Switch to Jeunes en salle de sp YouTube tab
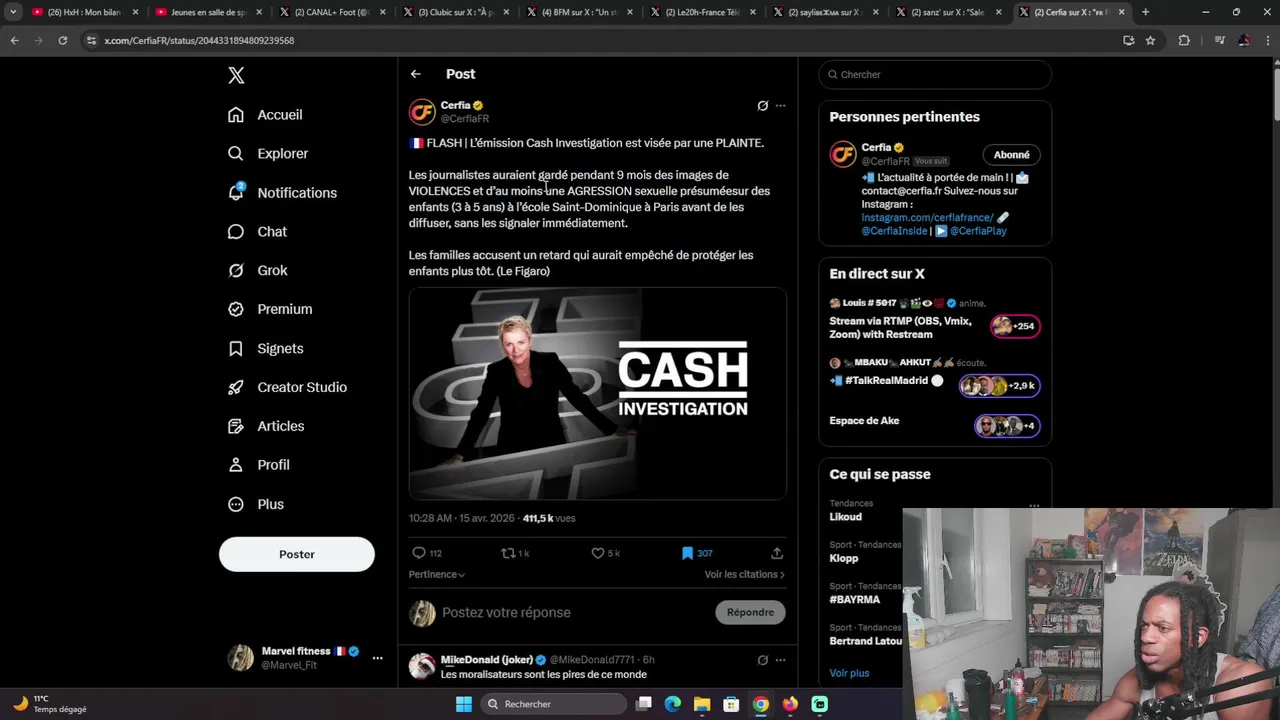This screenshot has height=720, width=1280. pyautogui.click(x=209, y=12)
